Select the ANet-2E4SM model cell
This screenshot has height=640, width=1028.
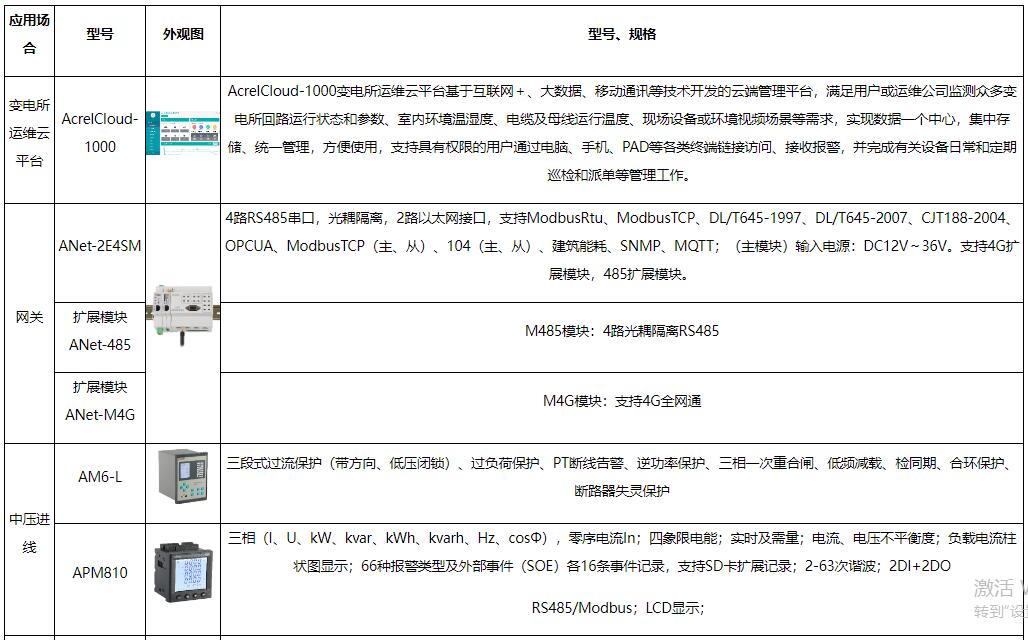tap(100, 245)
